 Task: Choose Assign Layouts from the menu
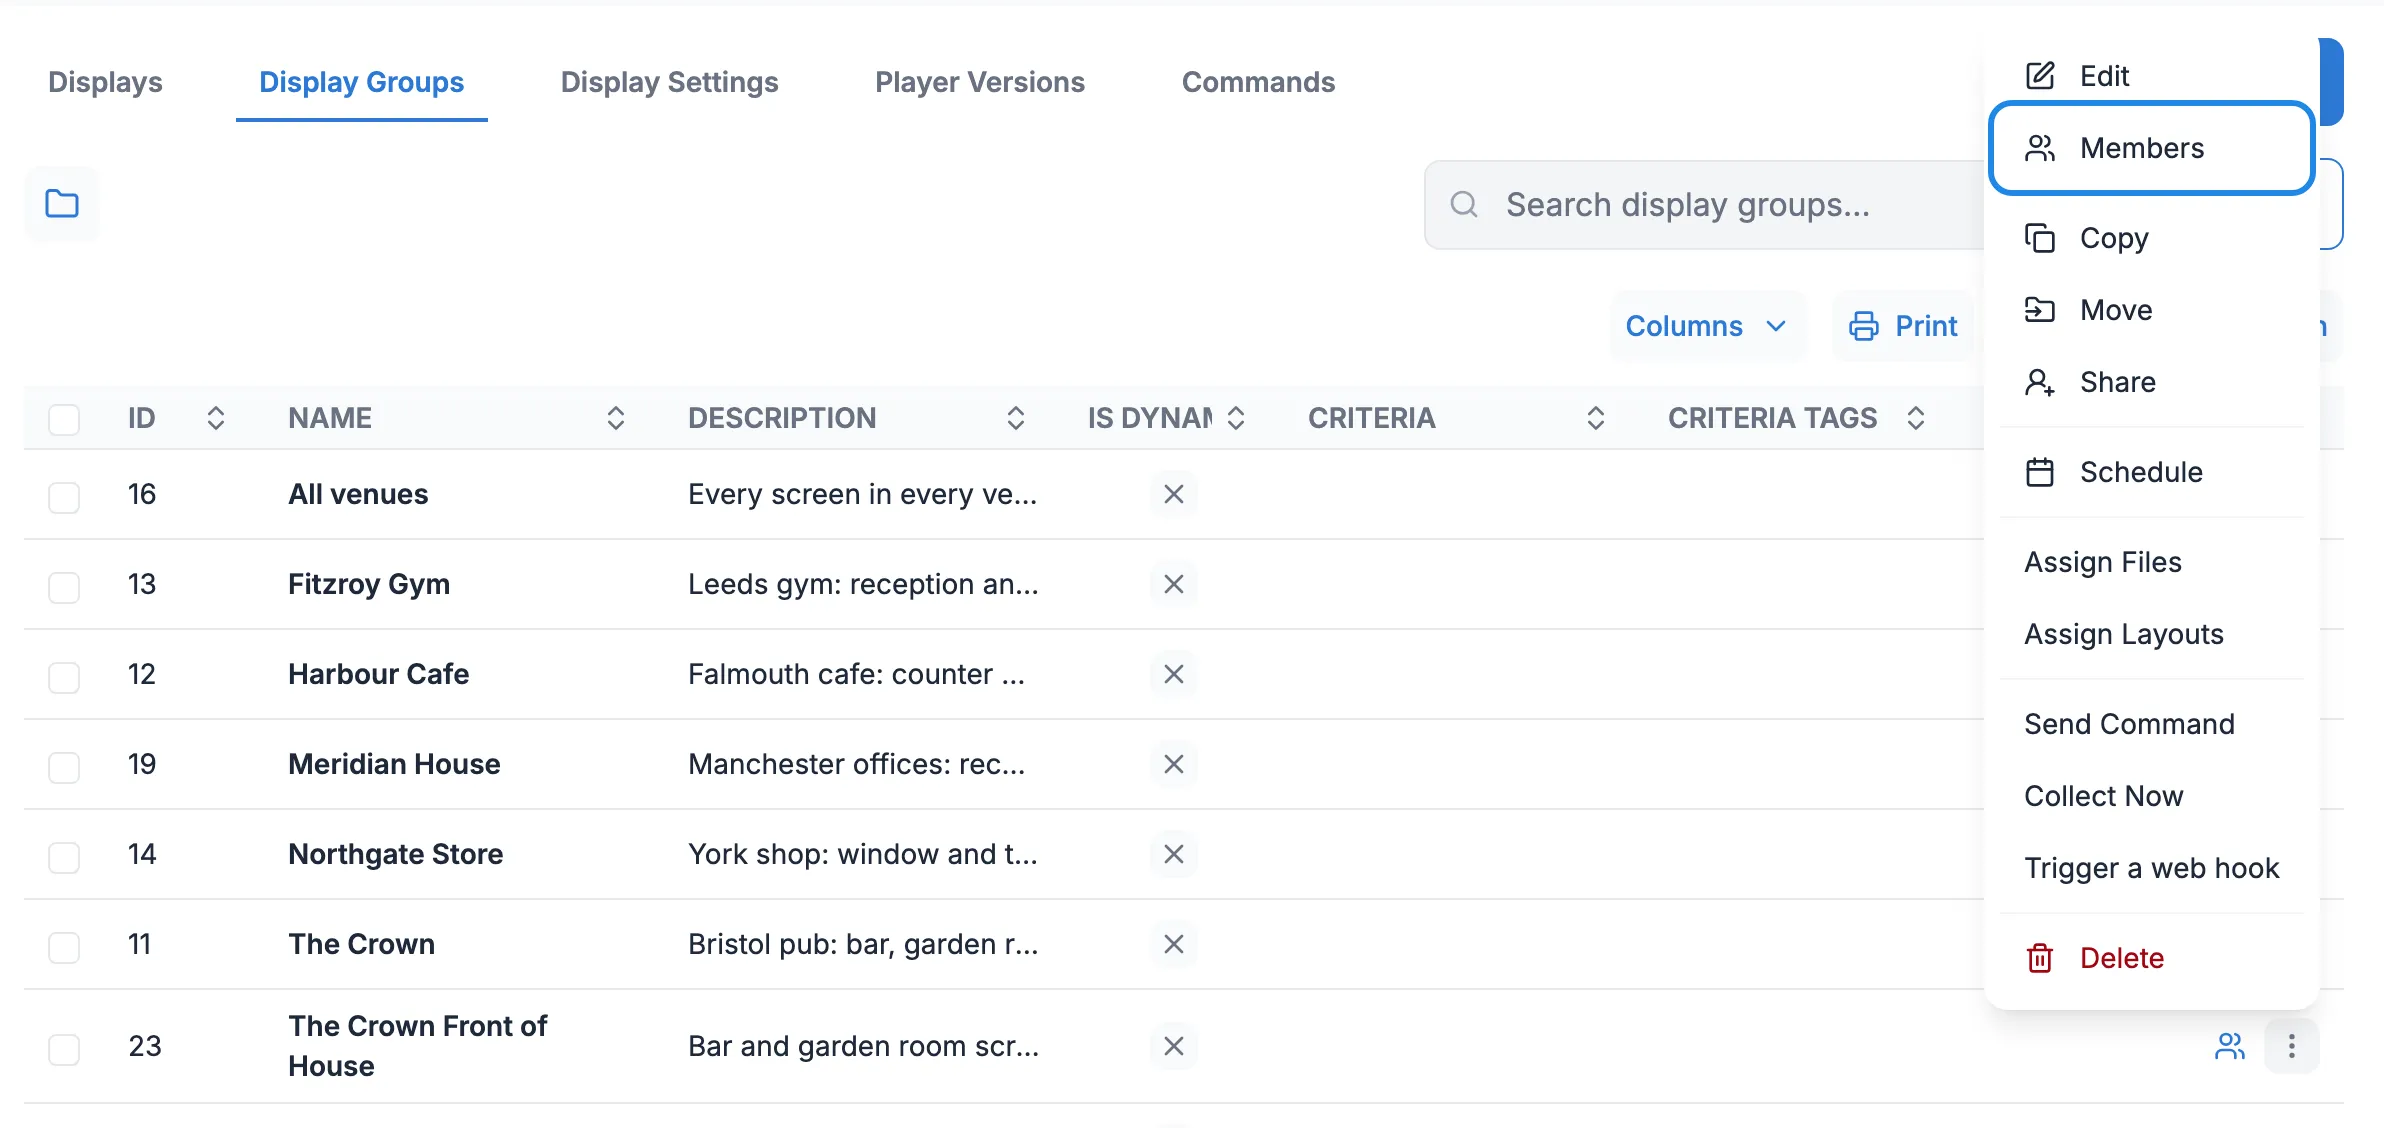[2152, 634]
